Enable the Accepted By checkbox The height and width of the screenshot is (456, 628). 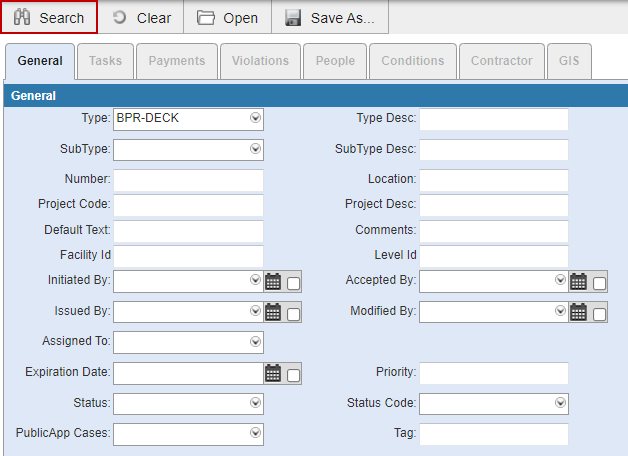599,283
